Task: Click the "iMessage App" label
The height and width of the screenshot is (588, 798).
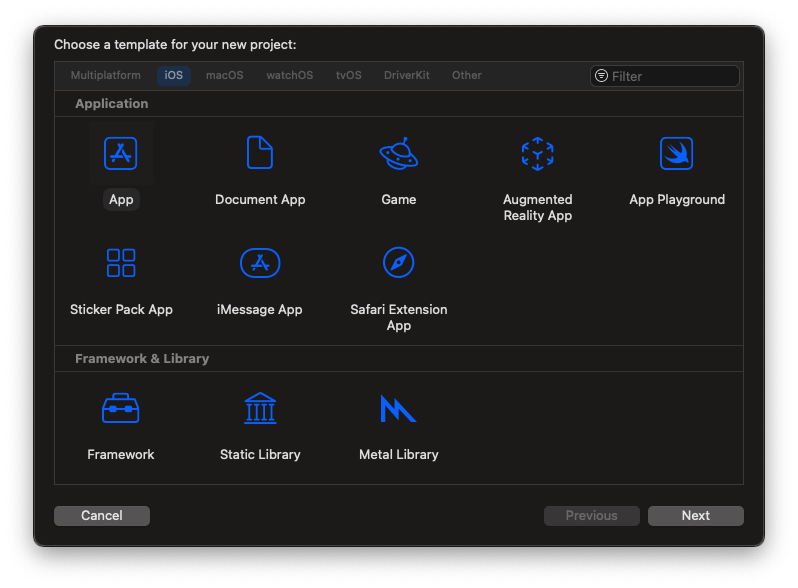Action: pyautogui.click(x=260, y=310)
